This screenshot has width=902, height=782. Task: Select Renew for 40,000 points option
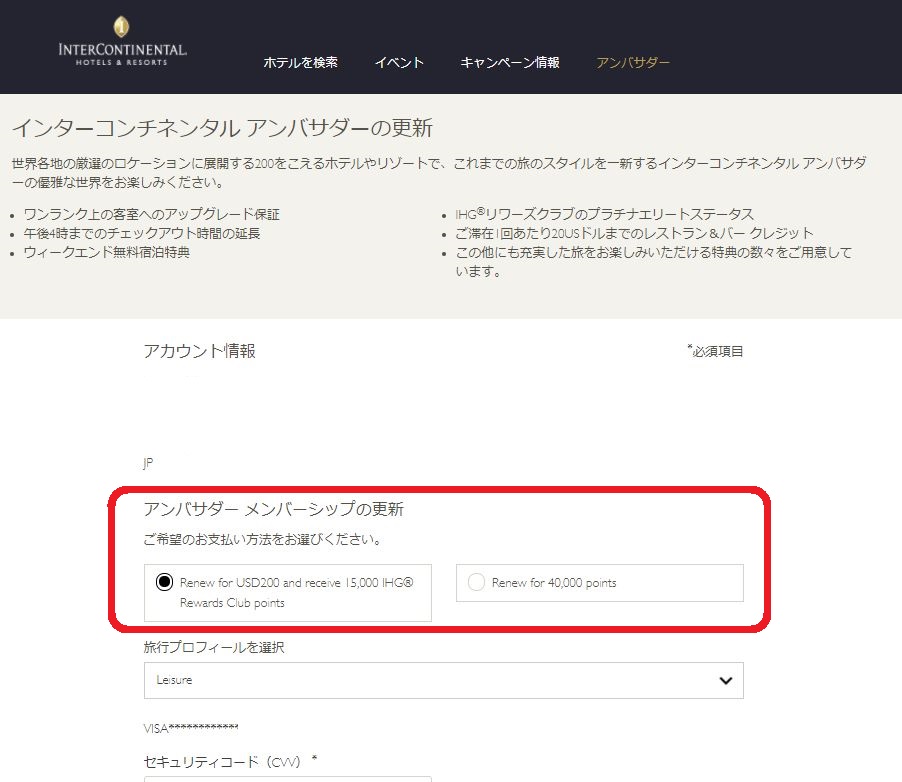[599, 583]
